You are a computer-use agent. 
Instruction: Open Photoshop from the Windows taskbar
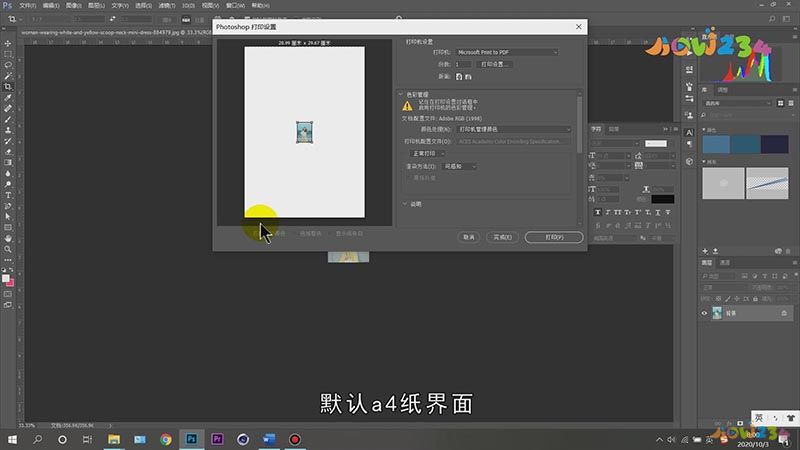coord(191,439)
